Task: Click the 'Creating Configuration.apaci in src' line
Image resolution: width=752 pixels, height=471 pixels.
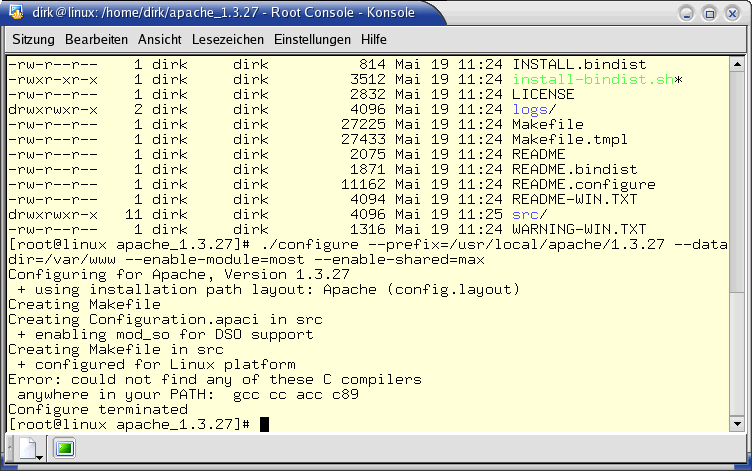Action: pos(165,319)
